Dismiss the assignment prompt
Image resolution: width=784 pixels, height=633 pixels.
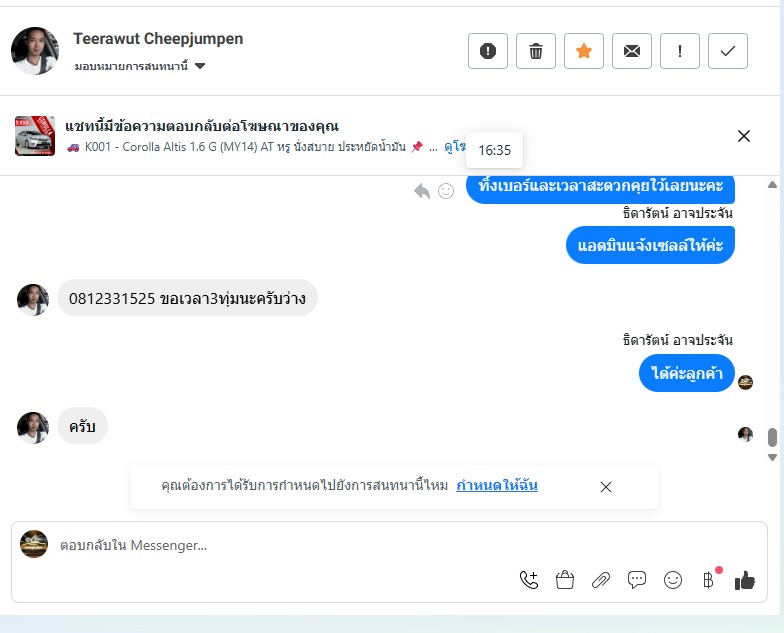[x=606, y=487]
